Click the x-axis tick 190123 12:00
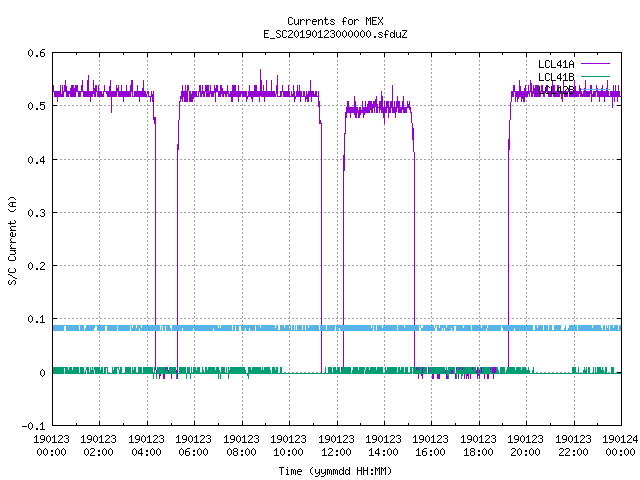The image size is (640, 480). click(x=336, y=446)
